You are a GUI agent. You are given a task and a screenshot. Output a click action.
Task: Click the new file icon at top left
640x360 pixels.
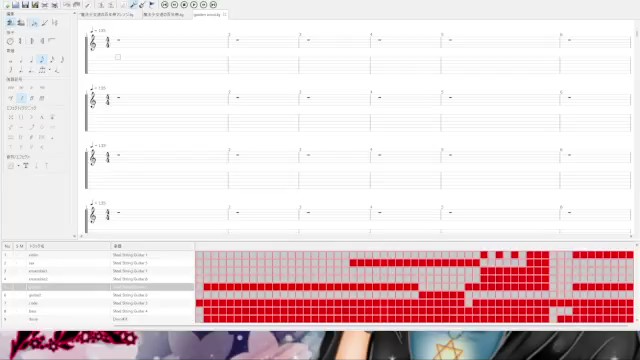point(7,5)
